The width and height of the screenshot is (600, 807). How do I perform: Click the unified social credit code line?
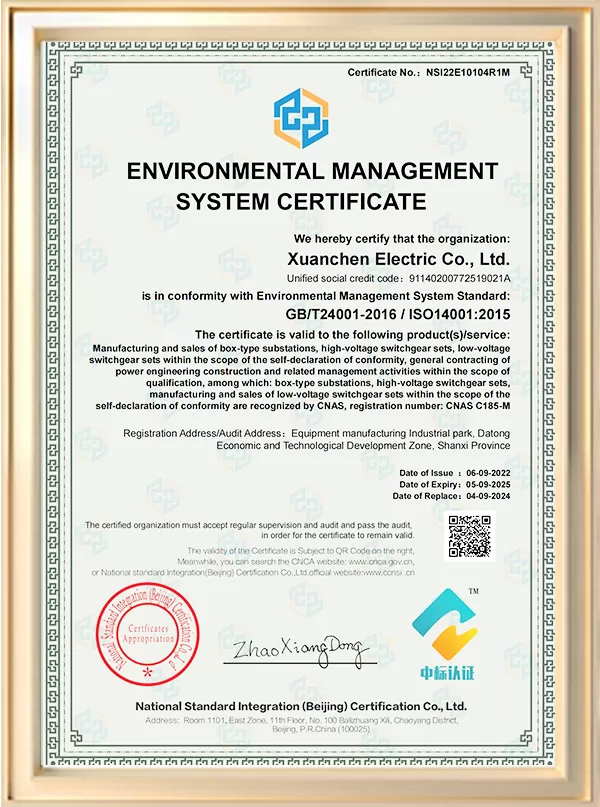tap(399, 278)
